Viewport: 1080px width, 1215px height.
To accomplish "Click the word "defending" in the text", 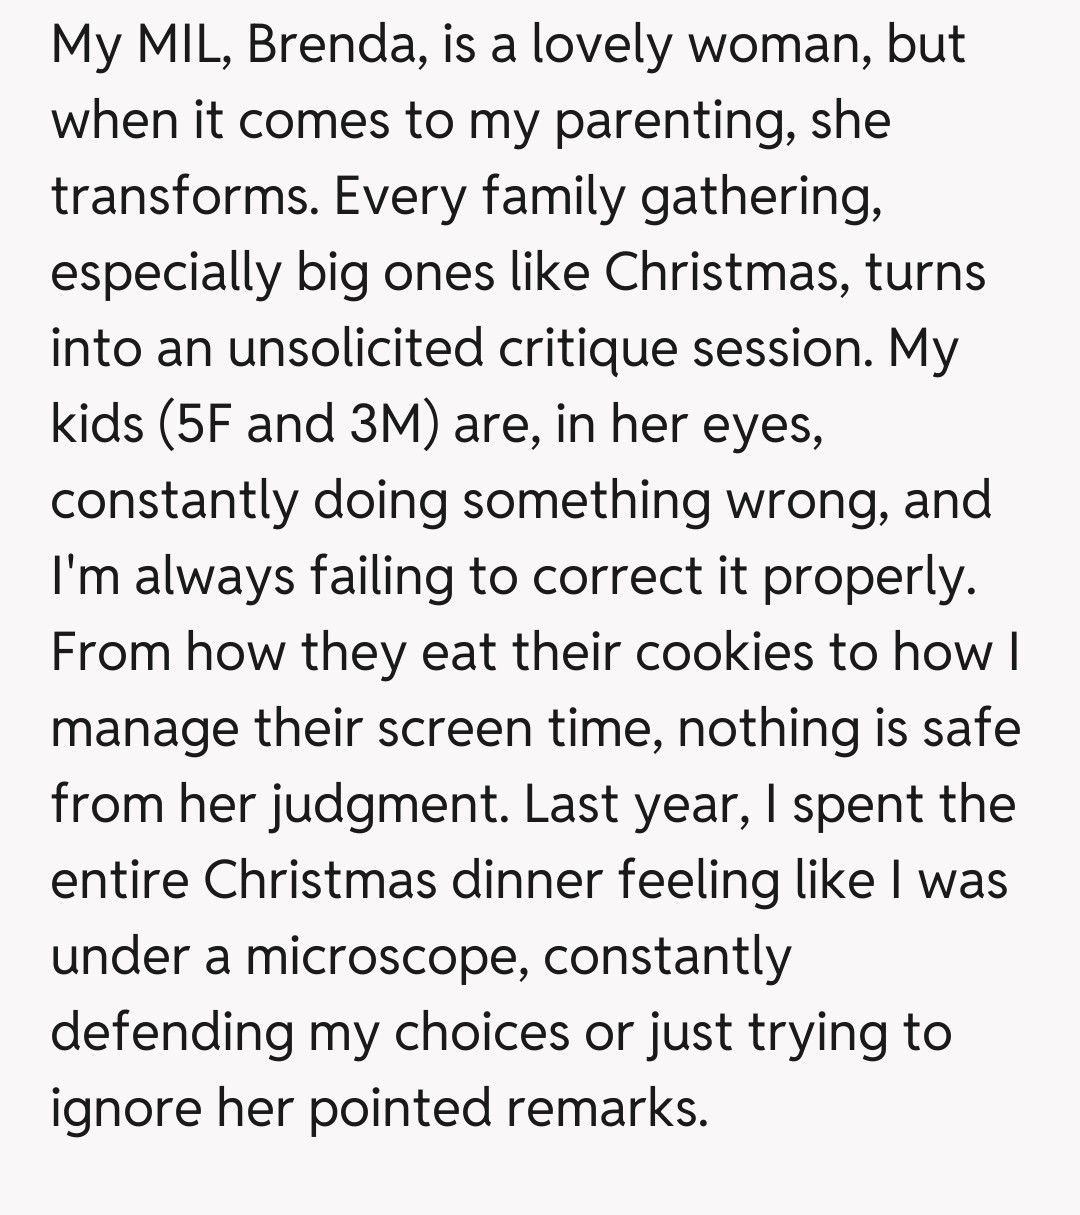I will click(172, 1033).
